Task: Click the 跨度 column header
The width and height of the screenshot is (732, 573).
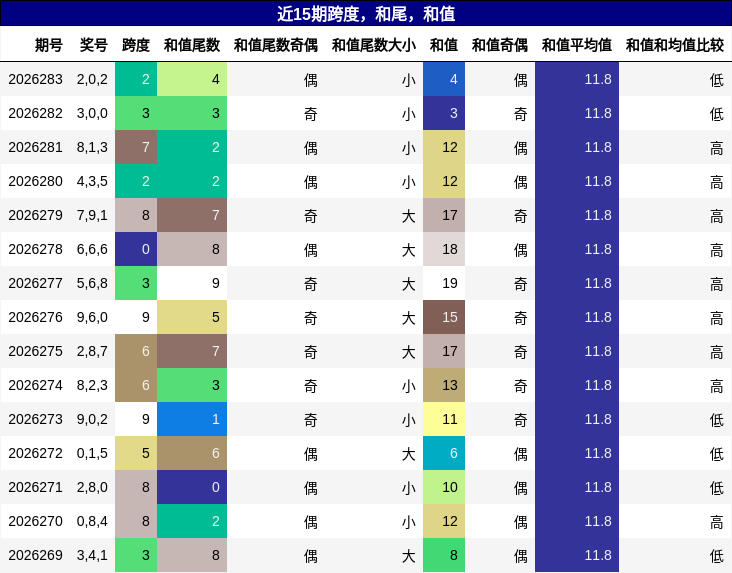Action: [135, 45]
